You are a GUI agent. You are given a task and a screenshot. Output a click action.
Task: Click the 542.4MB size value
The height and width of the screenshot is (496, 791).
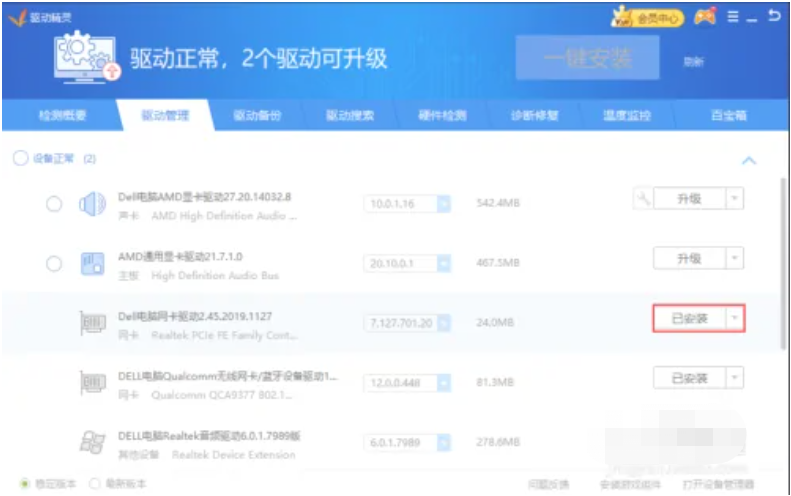498,203
